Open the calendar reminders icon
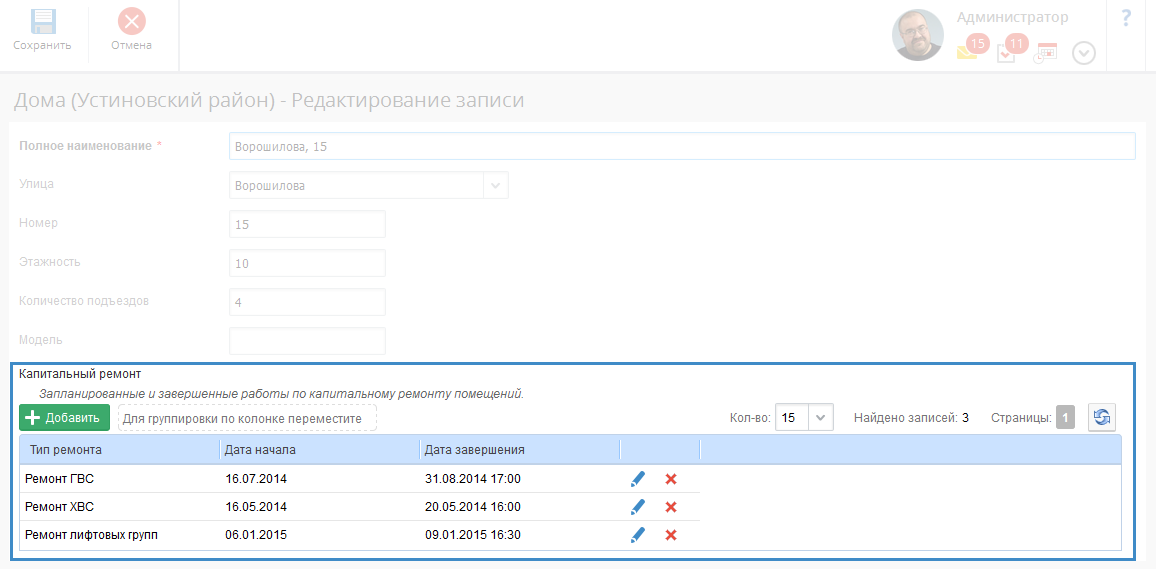This screenshot has width=1156, height=569. [1045, 53]
